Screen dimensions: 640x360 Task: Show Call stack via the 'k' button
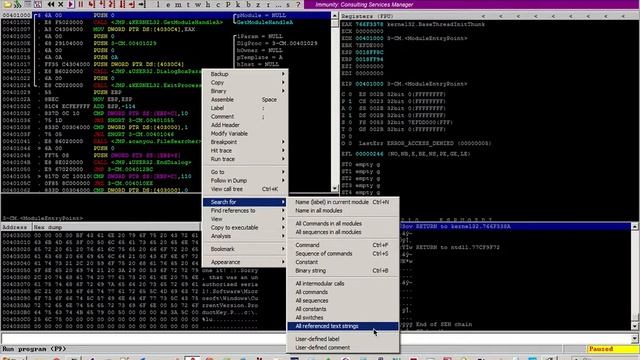238,4
